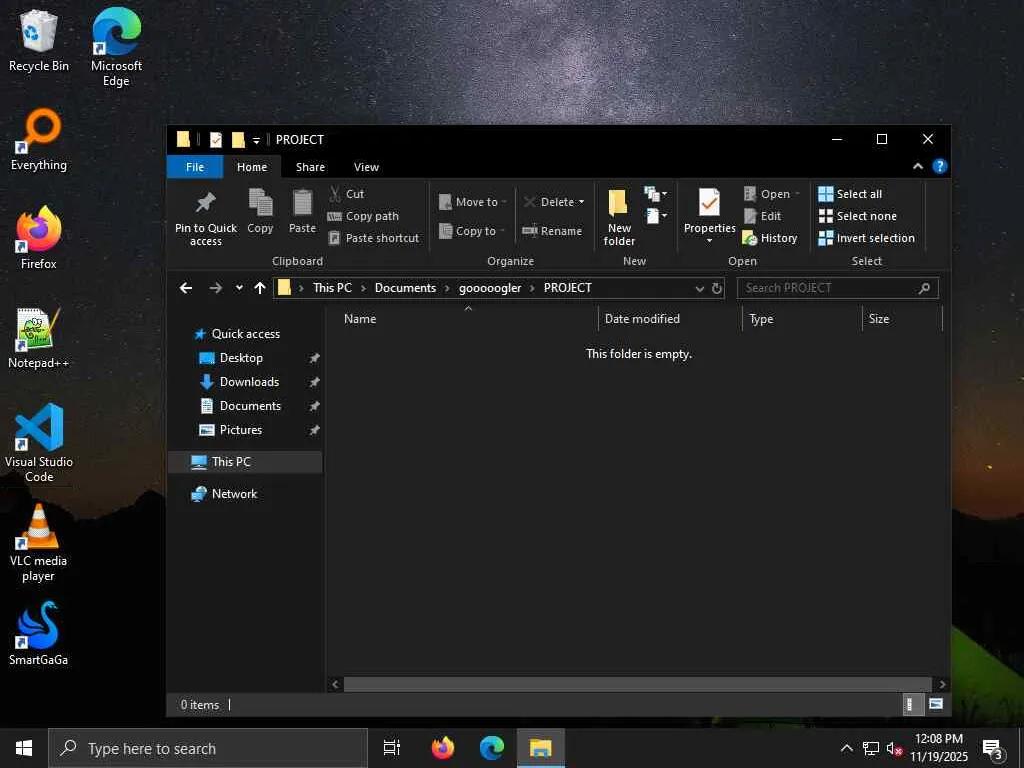Click the horizontal scrollbar track
The width and height of the screenshot is (1024, 768).
[637, 684]
